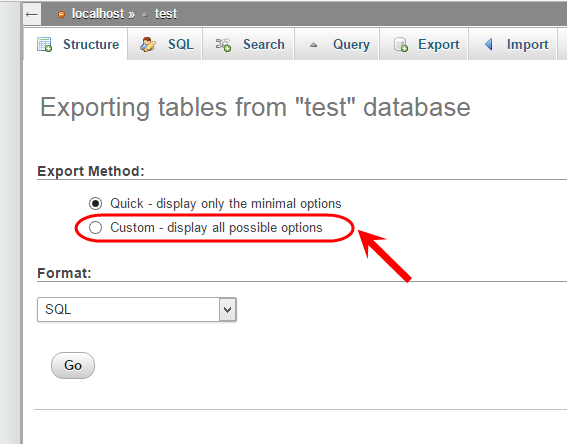
Task: Open the SQL format dropdown
Action: [x=137, y=309]
